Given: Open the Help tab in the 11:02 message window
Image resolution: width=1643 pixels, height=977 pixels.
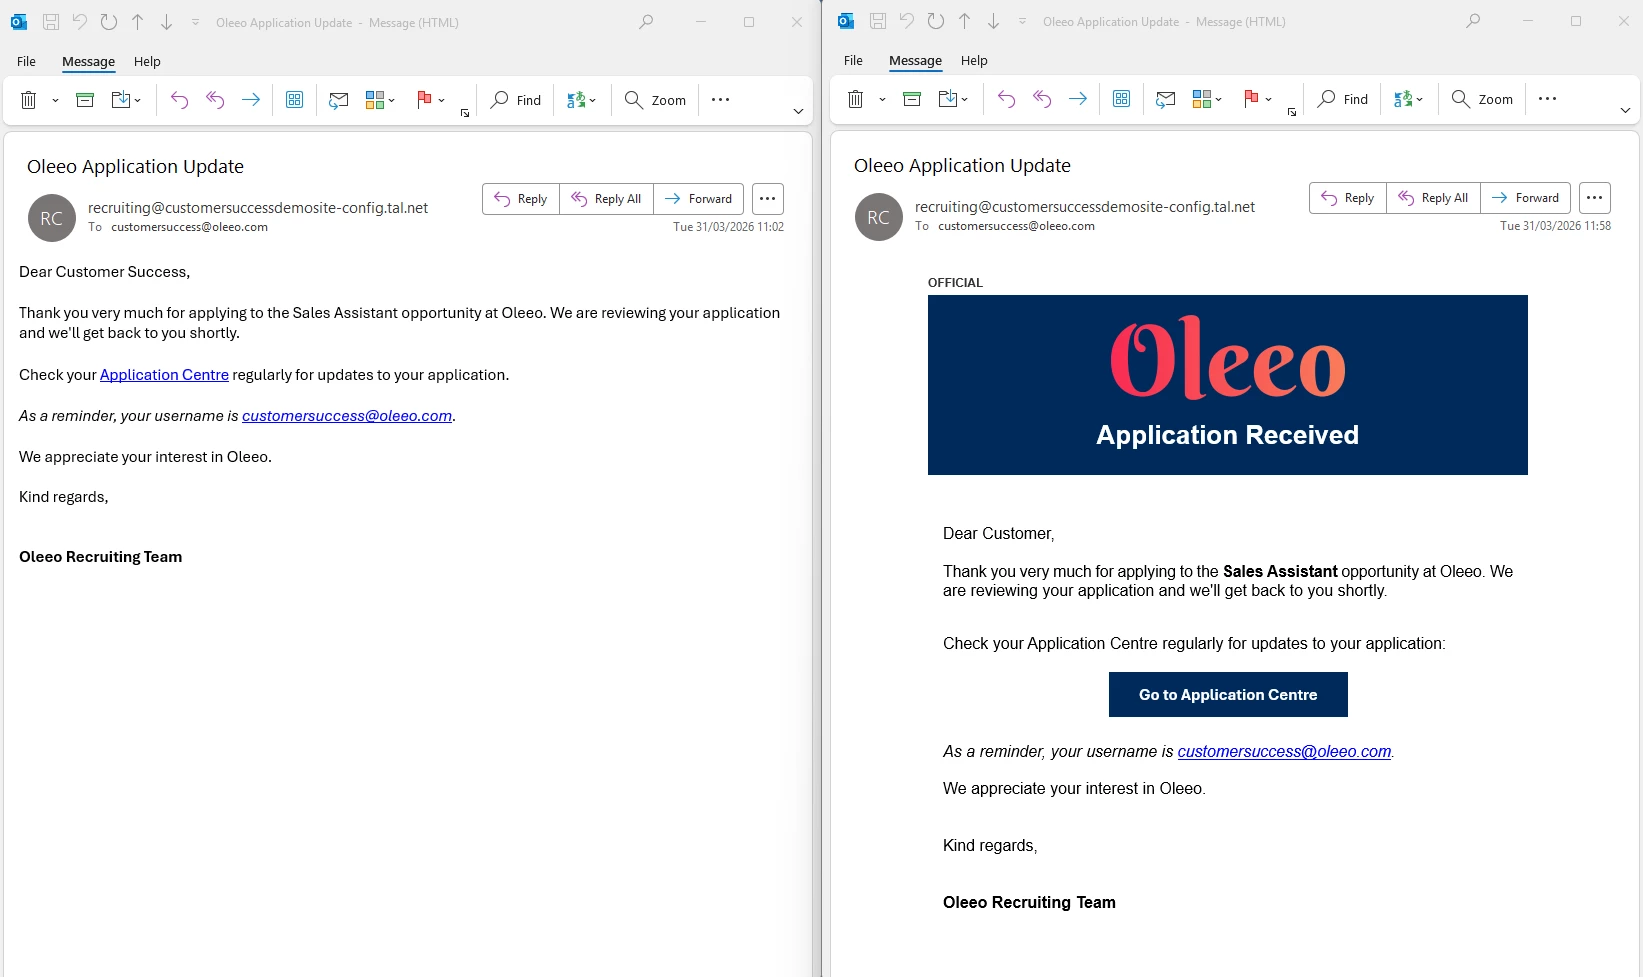Looking at the screenshot, I should [148, 61].
